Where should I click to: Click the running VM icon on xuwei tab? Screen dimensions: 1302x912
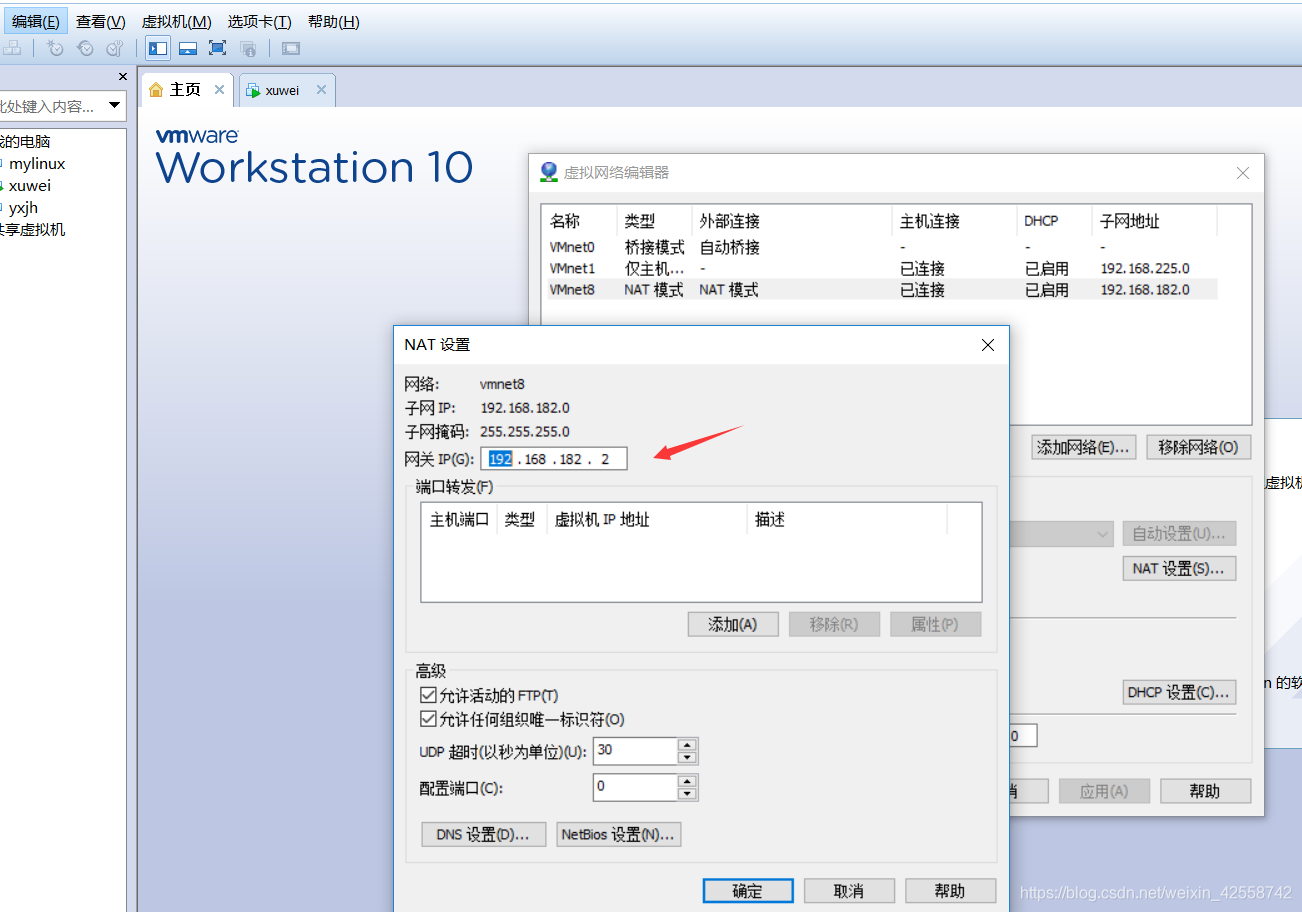253,90
